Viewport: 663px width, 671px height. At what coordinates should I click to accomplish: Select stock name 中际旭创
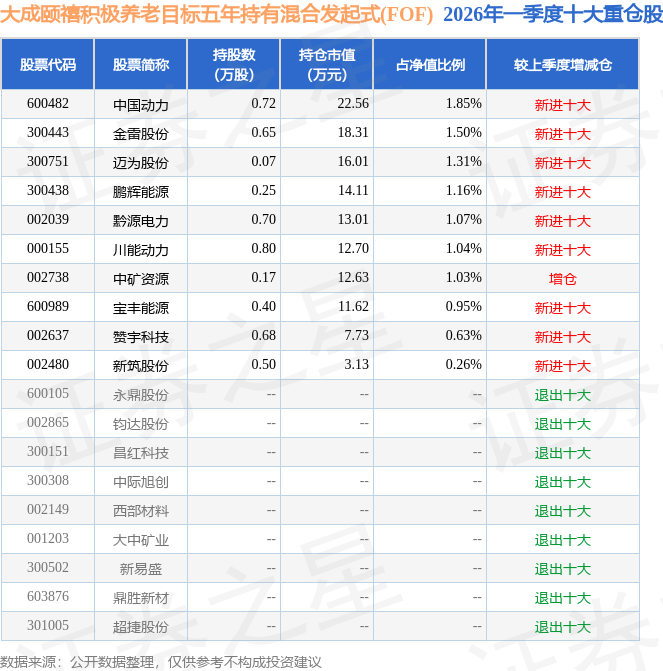tap(140, 482)
